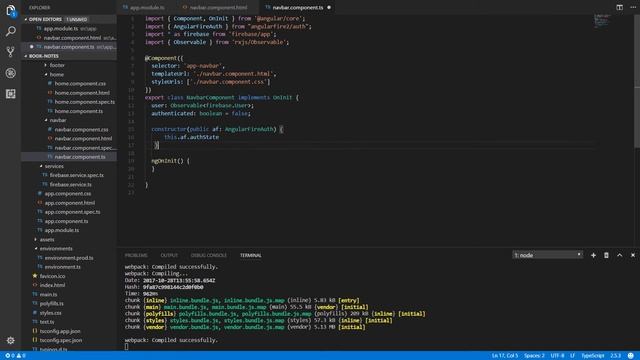Viewport: 640px width, 360px height.
Task: Collapse the environments folder
Action: [56, 249]
